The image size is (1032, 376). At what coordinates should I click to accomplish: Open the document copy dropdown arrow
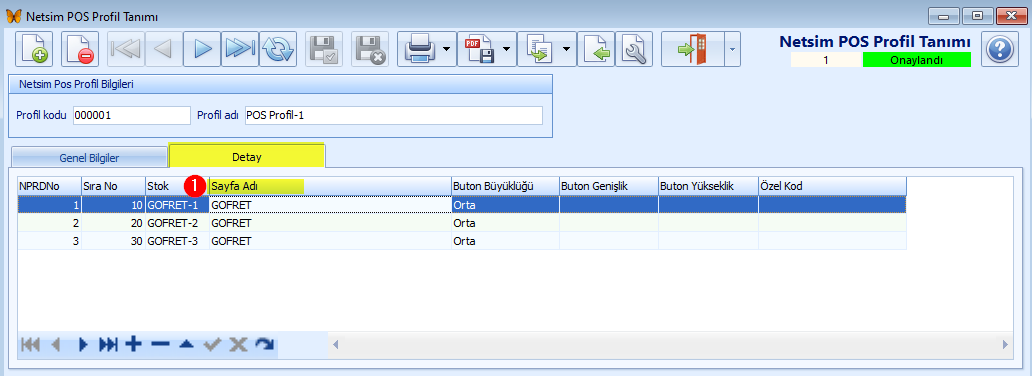[567, 49]
